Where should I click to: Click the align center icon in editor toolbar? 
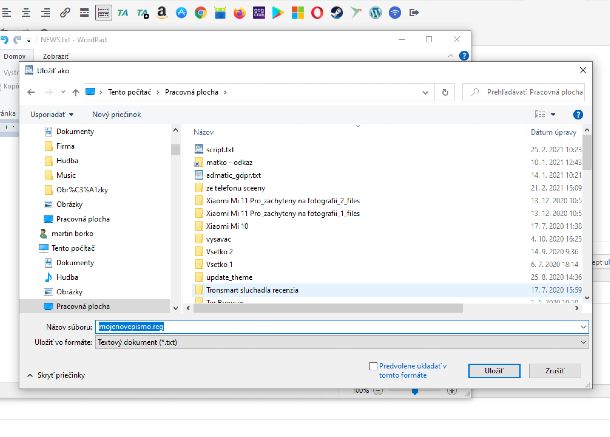(26, 13)
